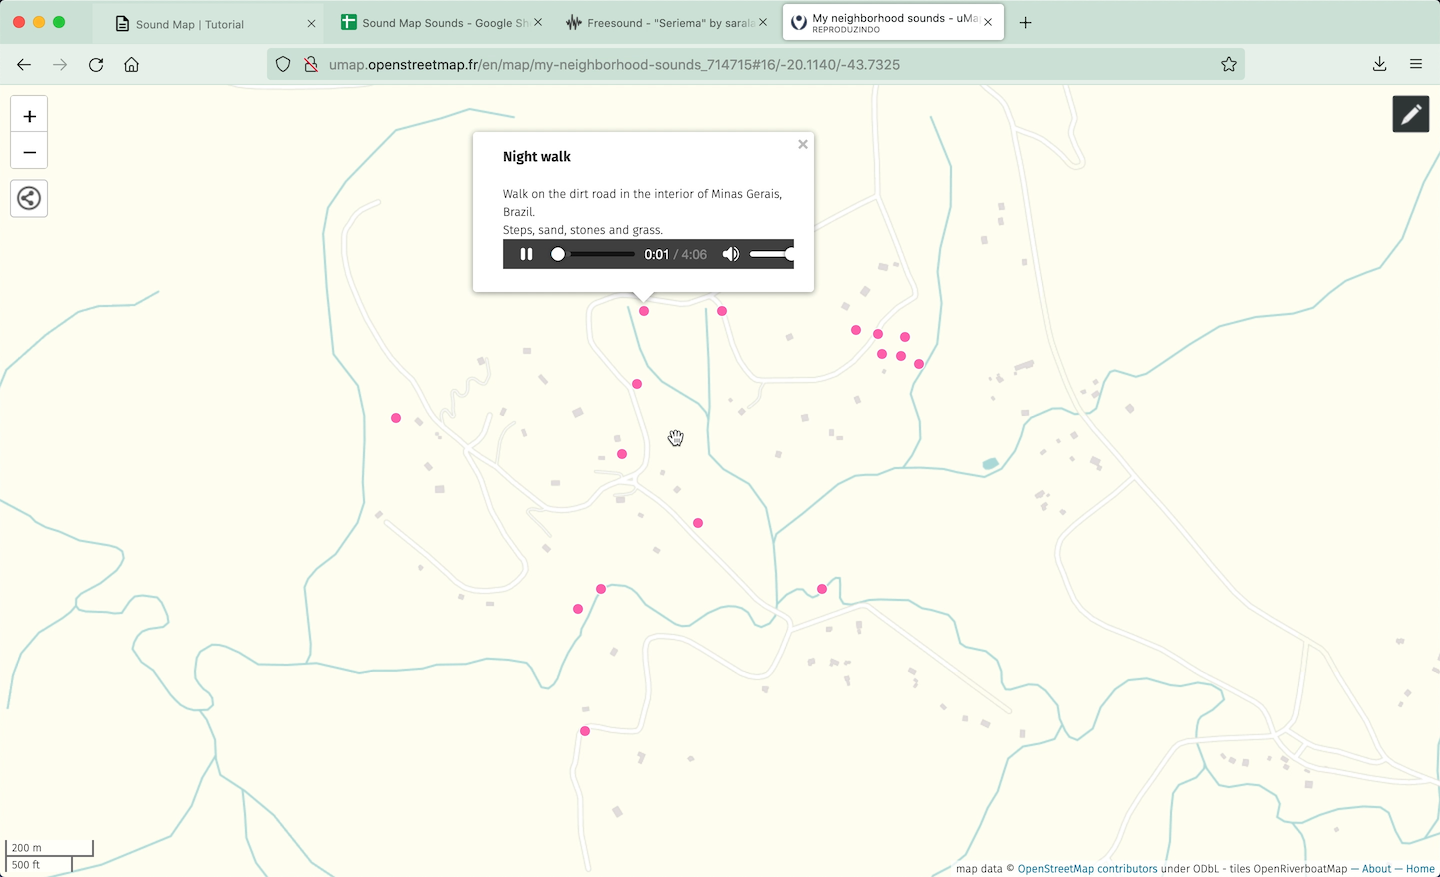This screenshot has width=1440, height=877.
Task: Zoom out of the map
Action: pyautogui.click(x=29, y=152)
